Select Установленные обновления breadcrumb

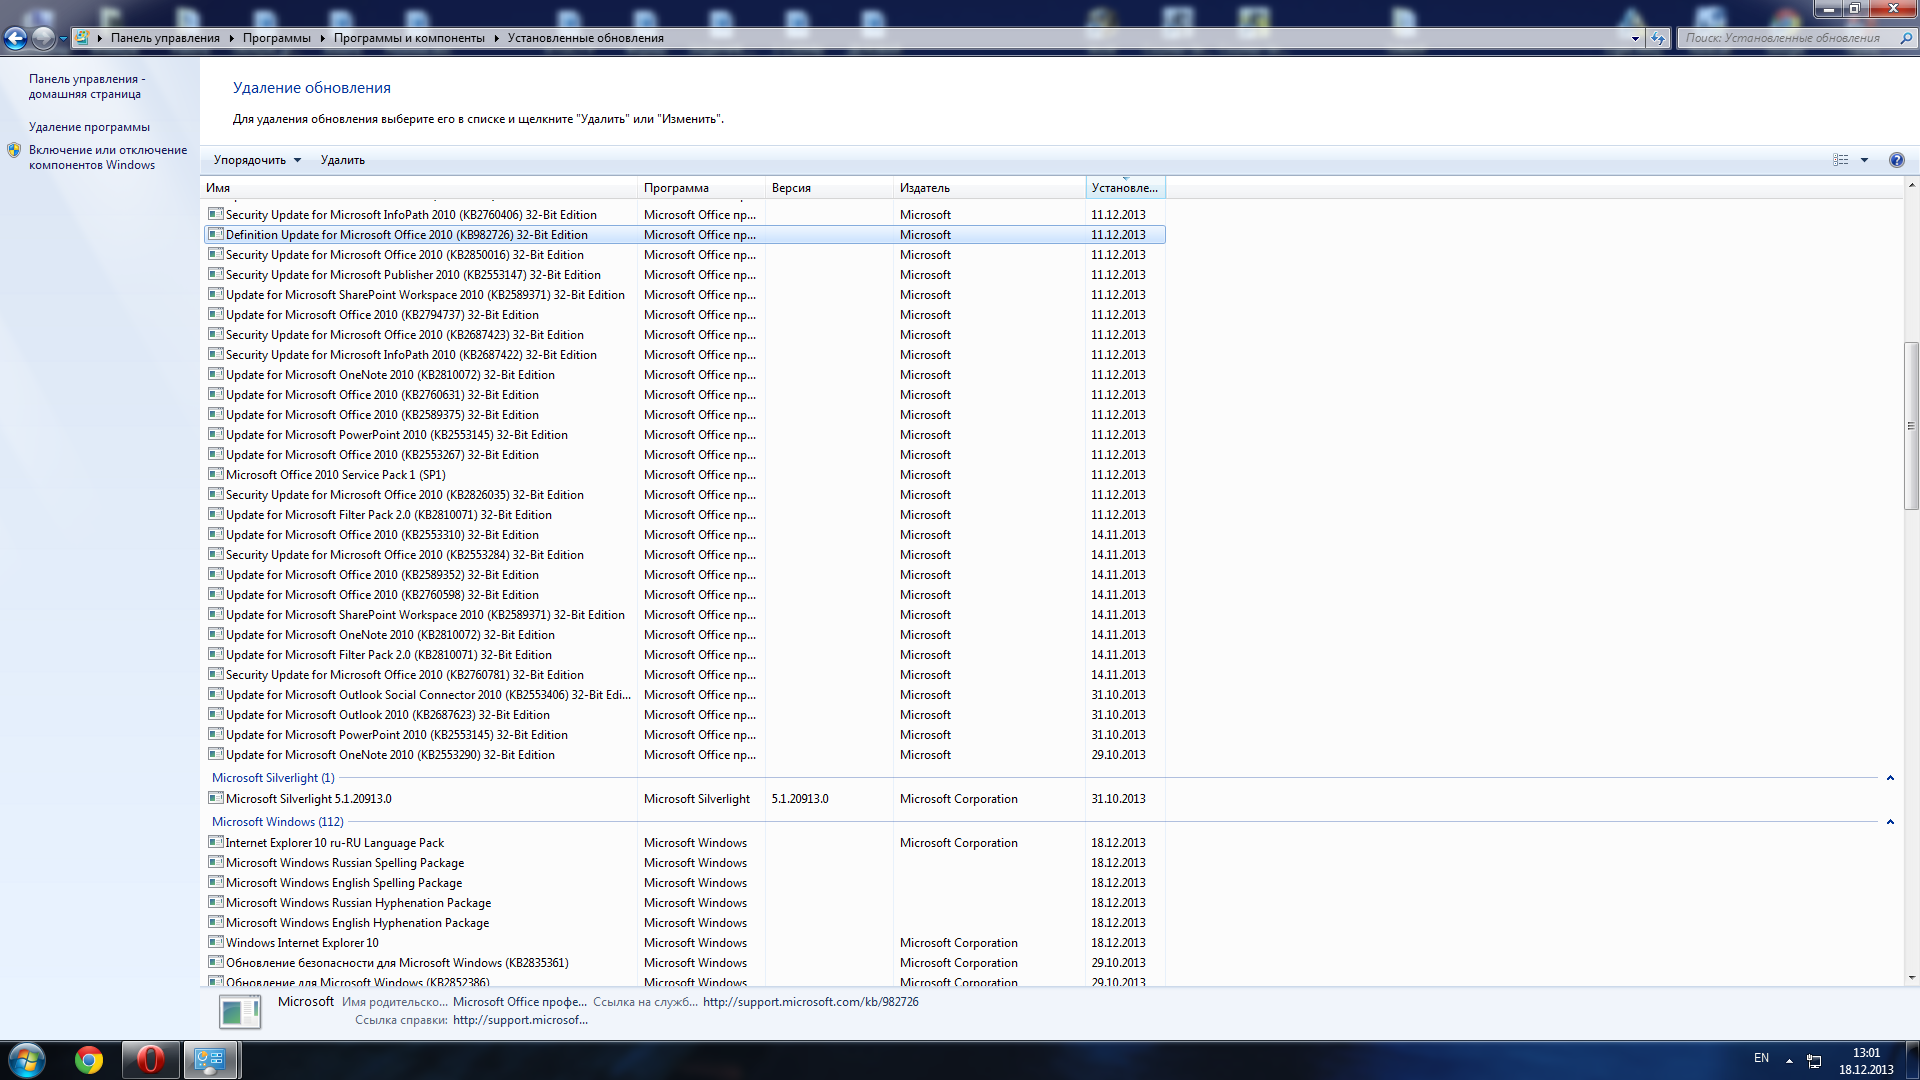pyautogui.click(x=585, y=38)
